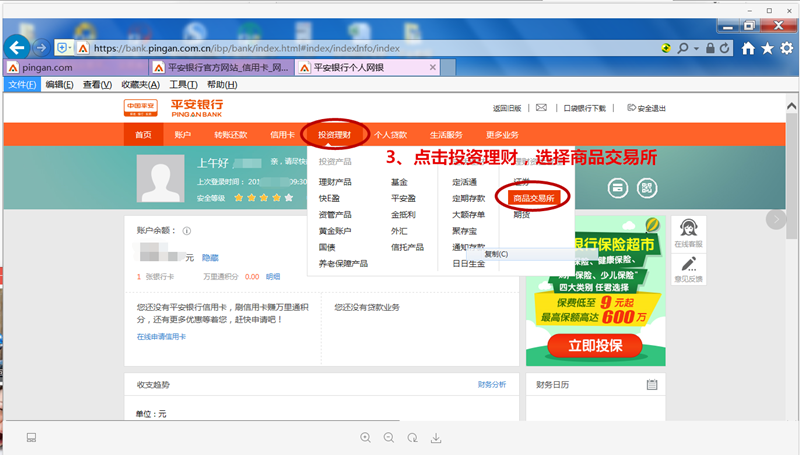Open a new blank tab button
The height and width of the screenshot is (455, 800).
[x=448, y=67]
